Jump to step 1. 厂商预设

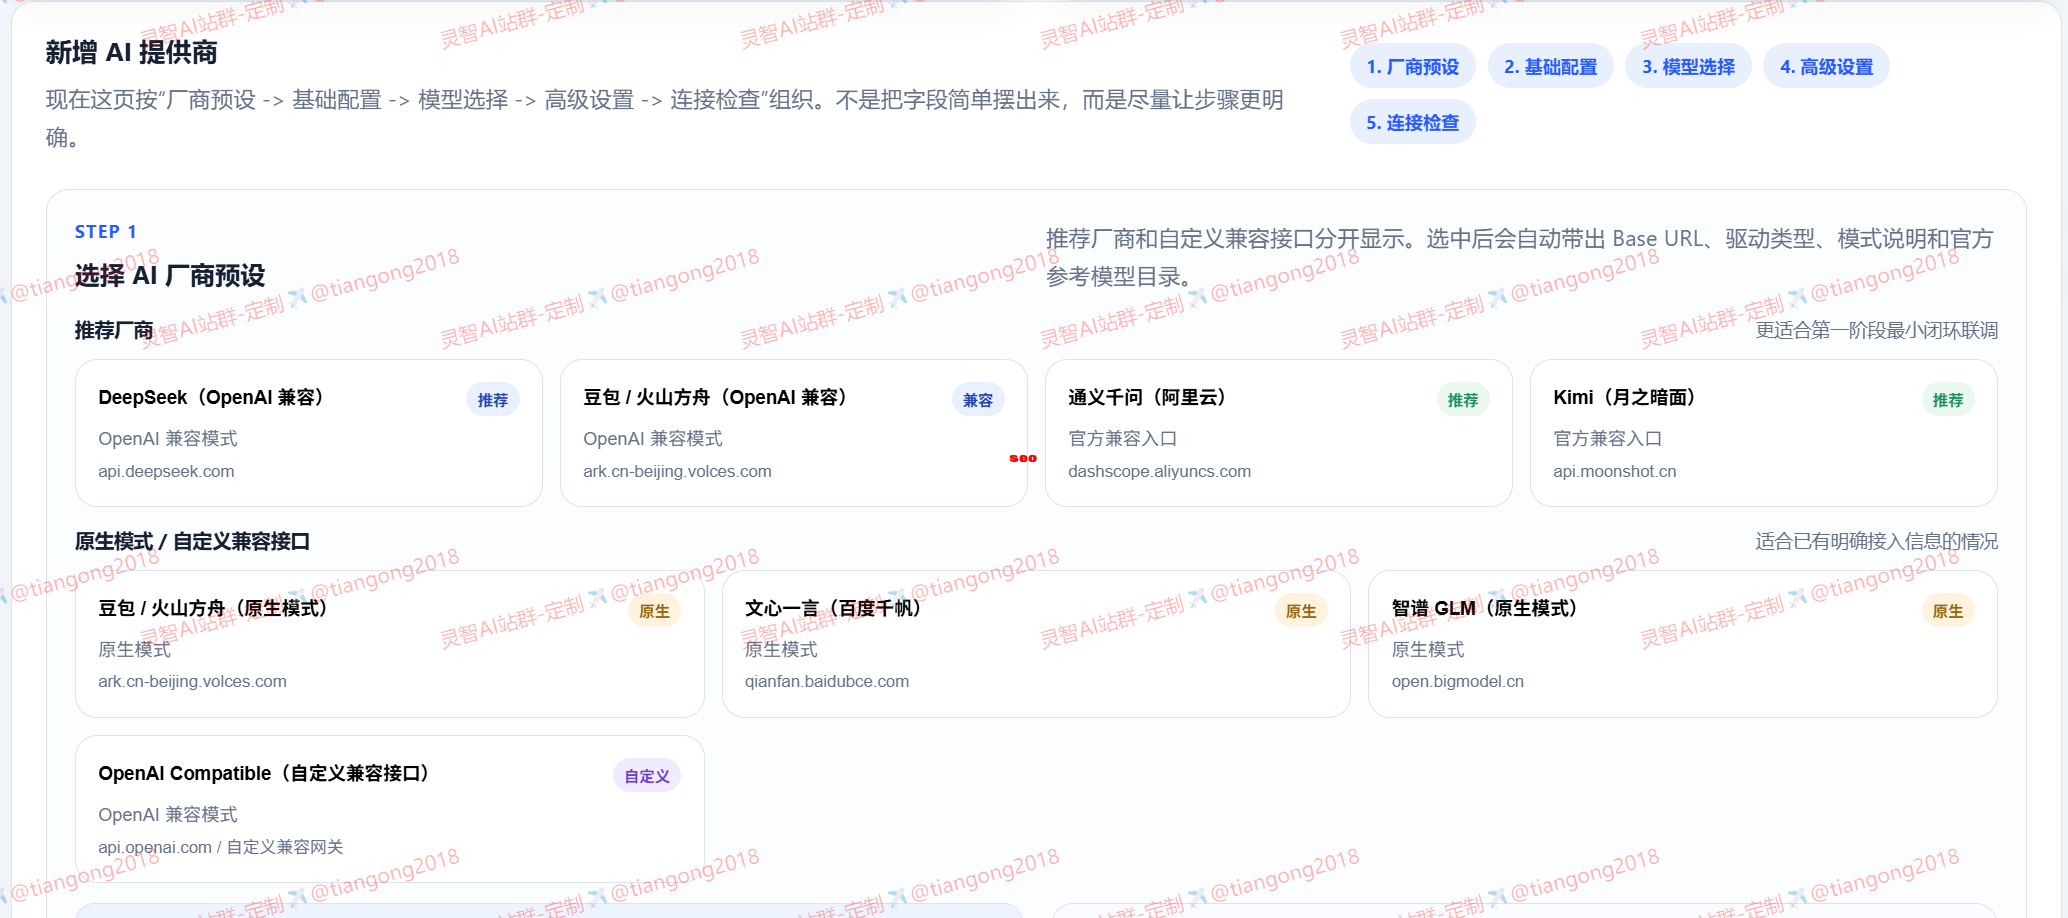(x=1412, y=67)
